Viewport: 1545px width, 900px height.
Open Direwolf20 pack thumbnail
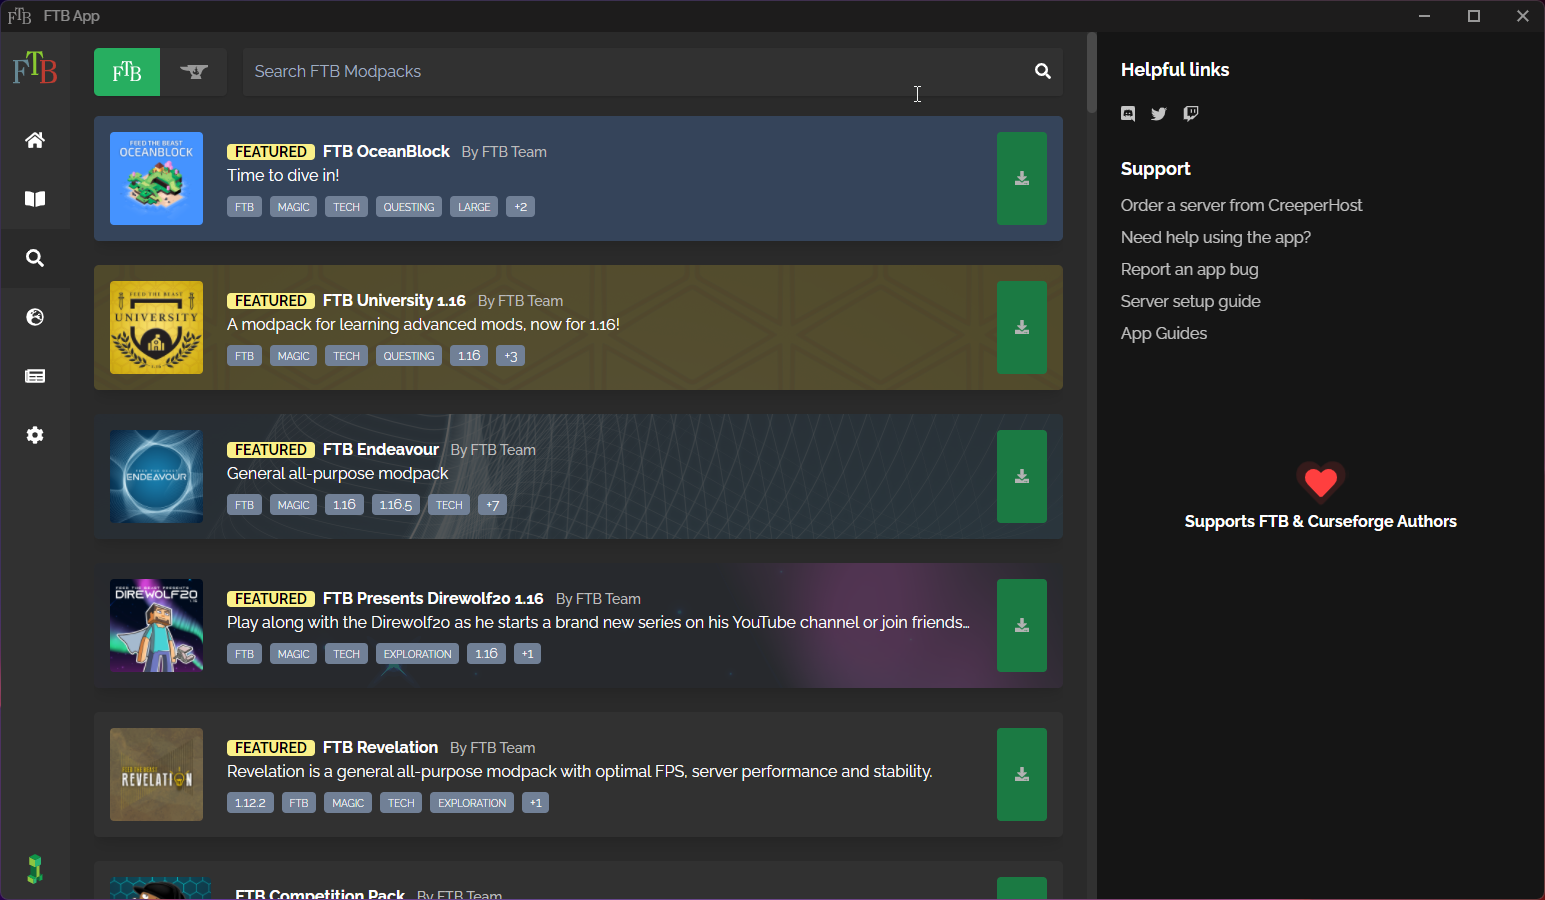pyautogui.click(x=156, y=626)
